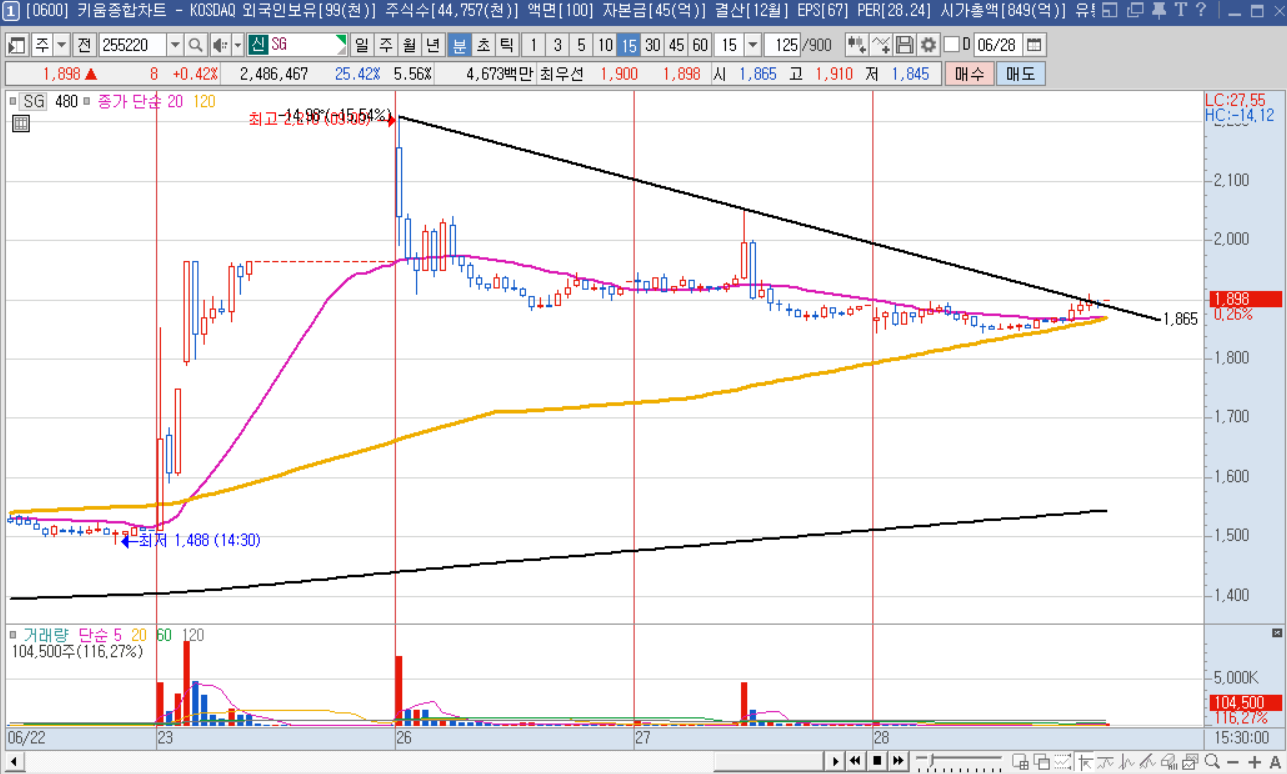Click the magnifier zoom icon in bottom toolbar

point(1212,762)
